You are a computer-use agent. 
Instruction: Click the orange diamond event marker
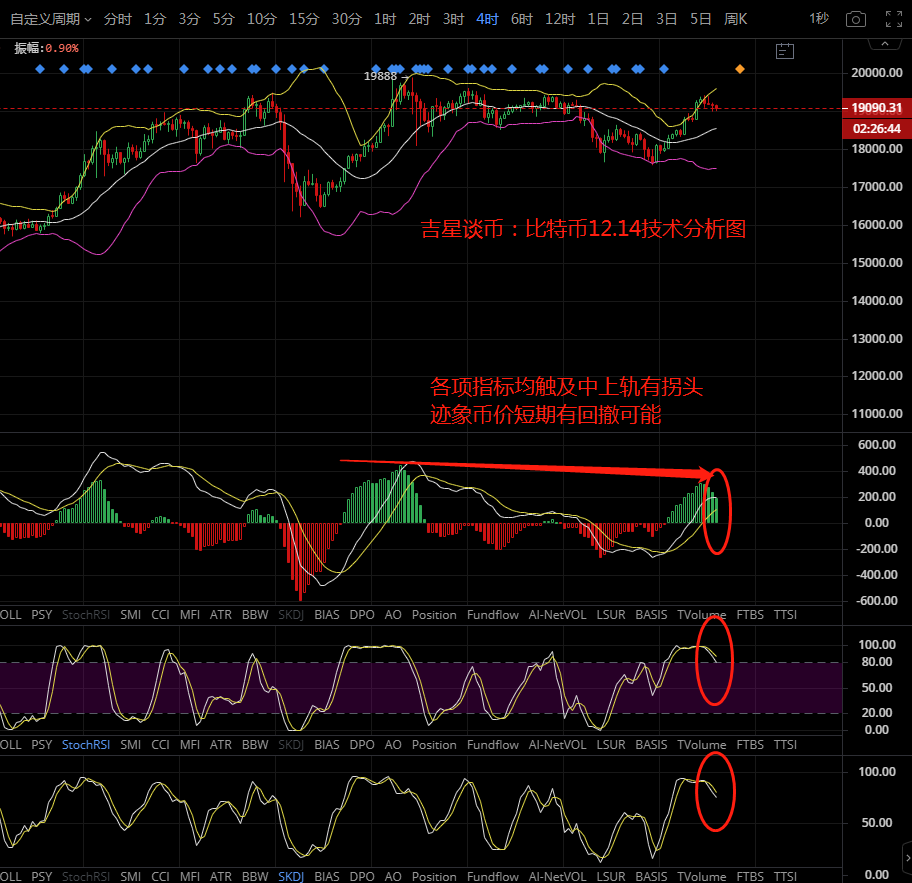740,69
